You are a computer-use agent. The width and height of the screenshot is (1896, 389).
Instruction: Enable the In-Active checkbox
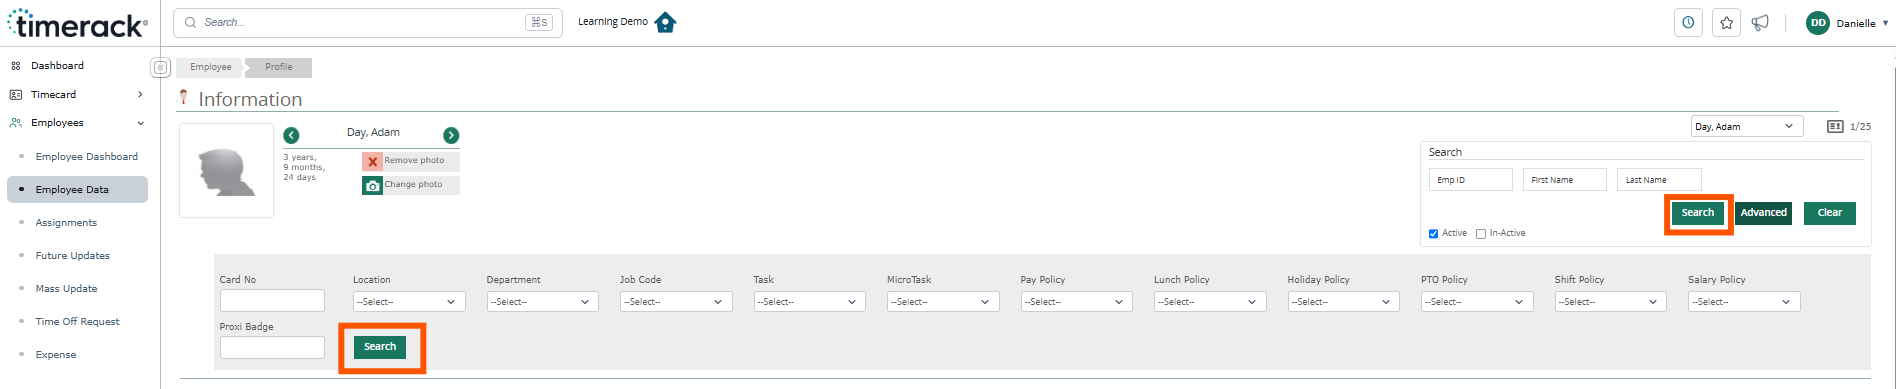click(1481, 234)
